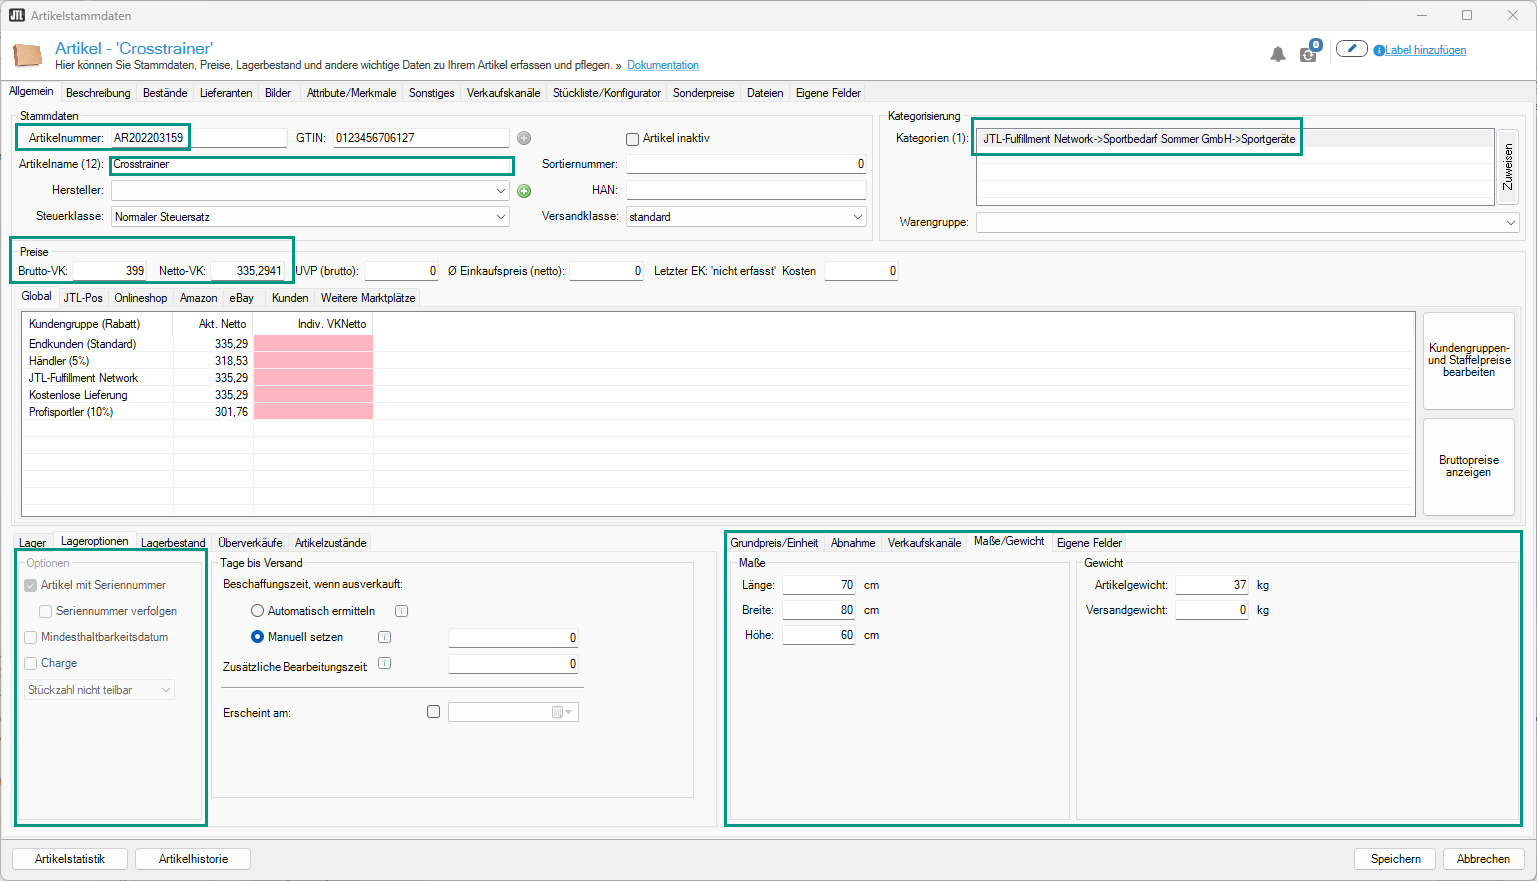
Task: Switch to the Lieferanten tab
Action: click(226, 93)
